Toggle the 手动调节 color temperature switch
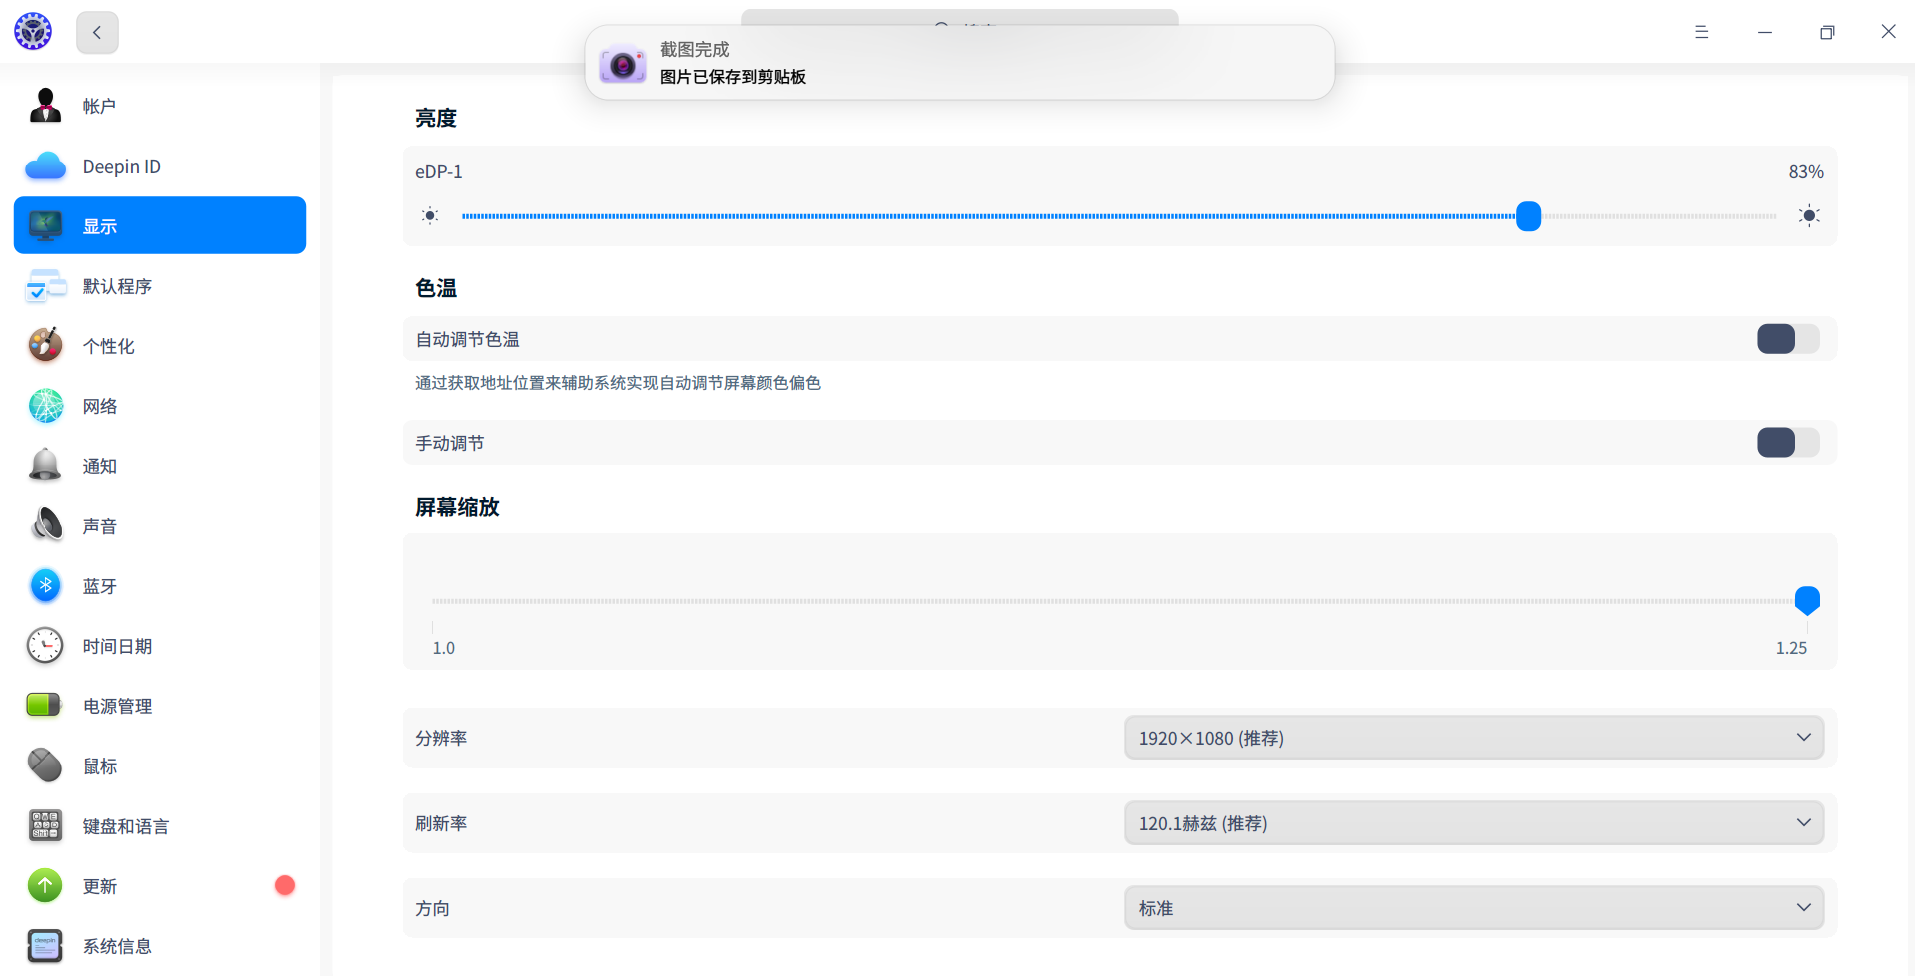The image size is (1915, 976). tap(1788, 442)
